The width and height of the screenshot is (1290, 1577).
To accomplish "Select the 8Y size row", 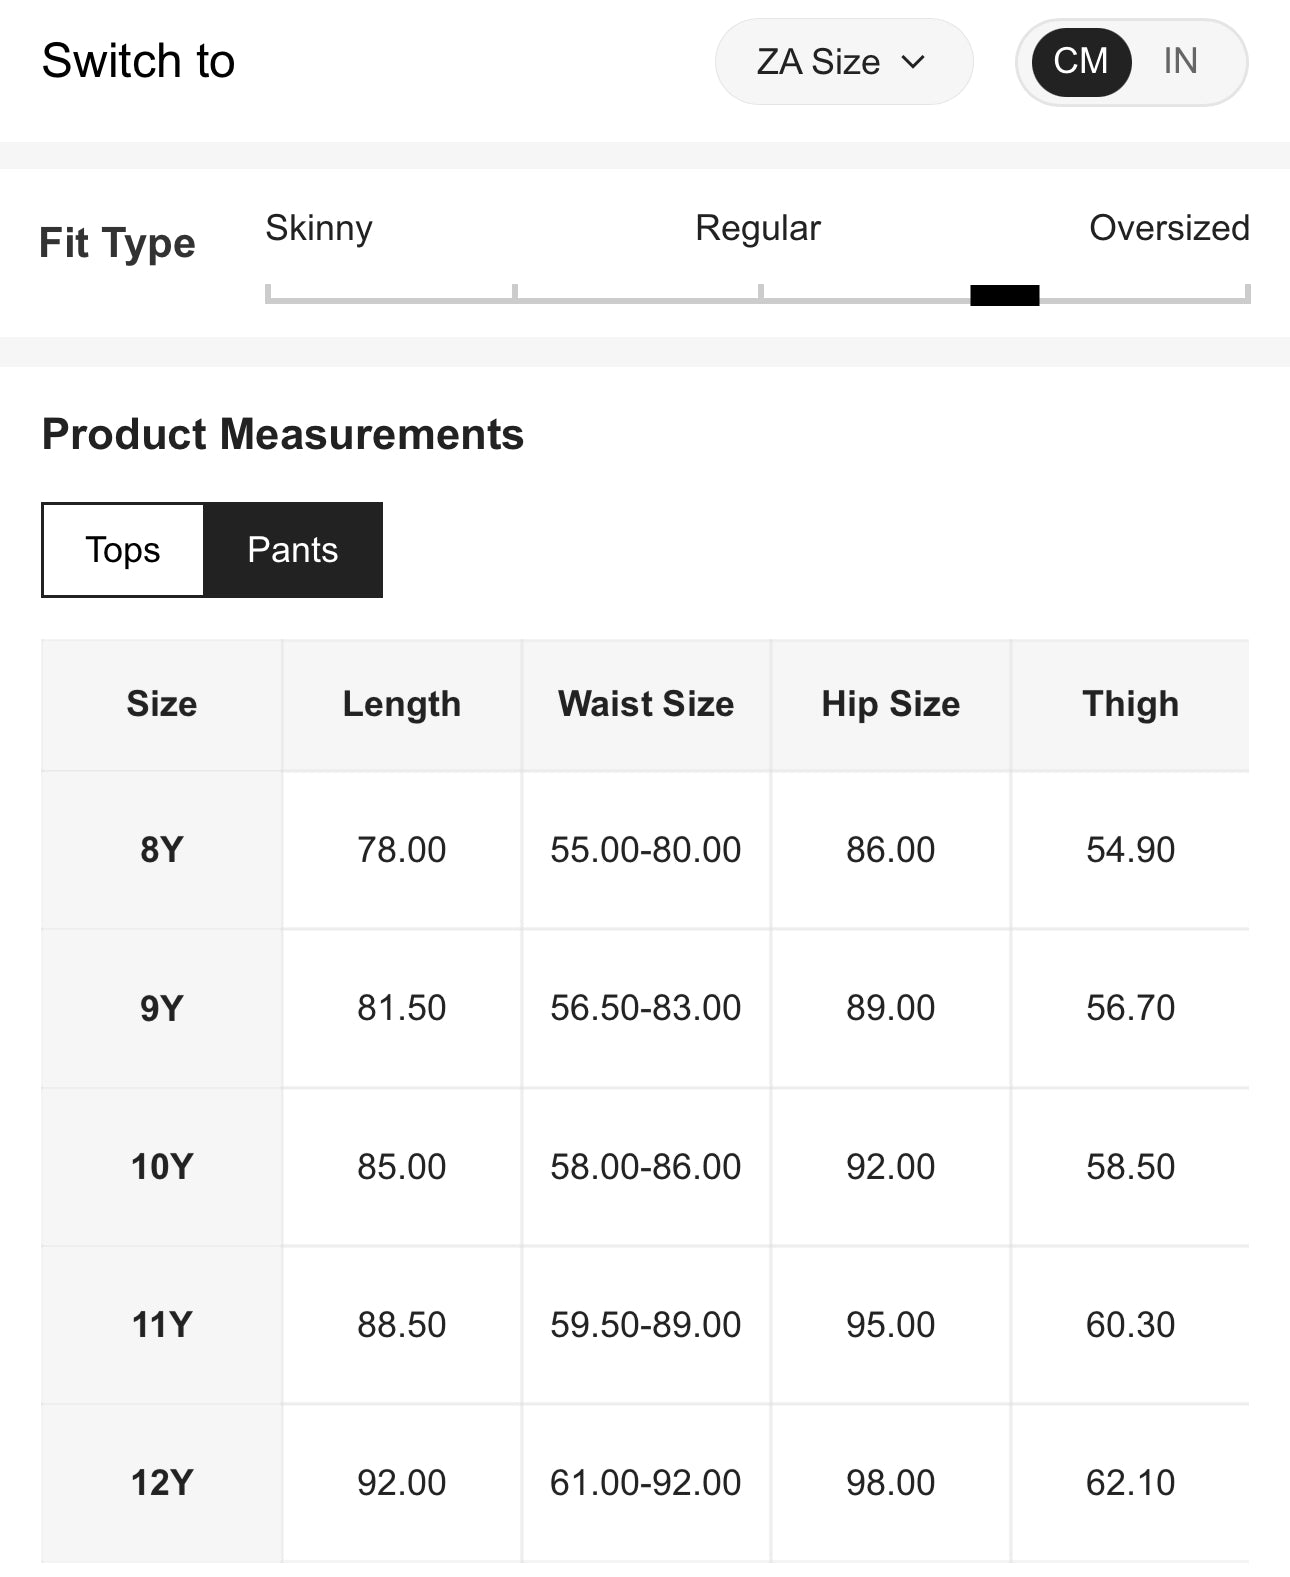I will [x=161, y=850].
